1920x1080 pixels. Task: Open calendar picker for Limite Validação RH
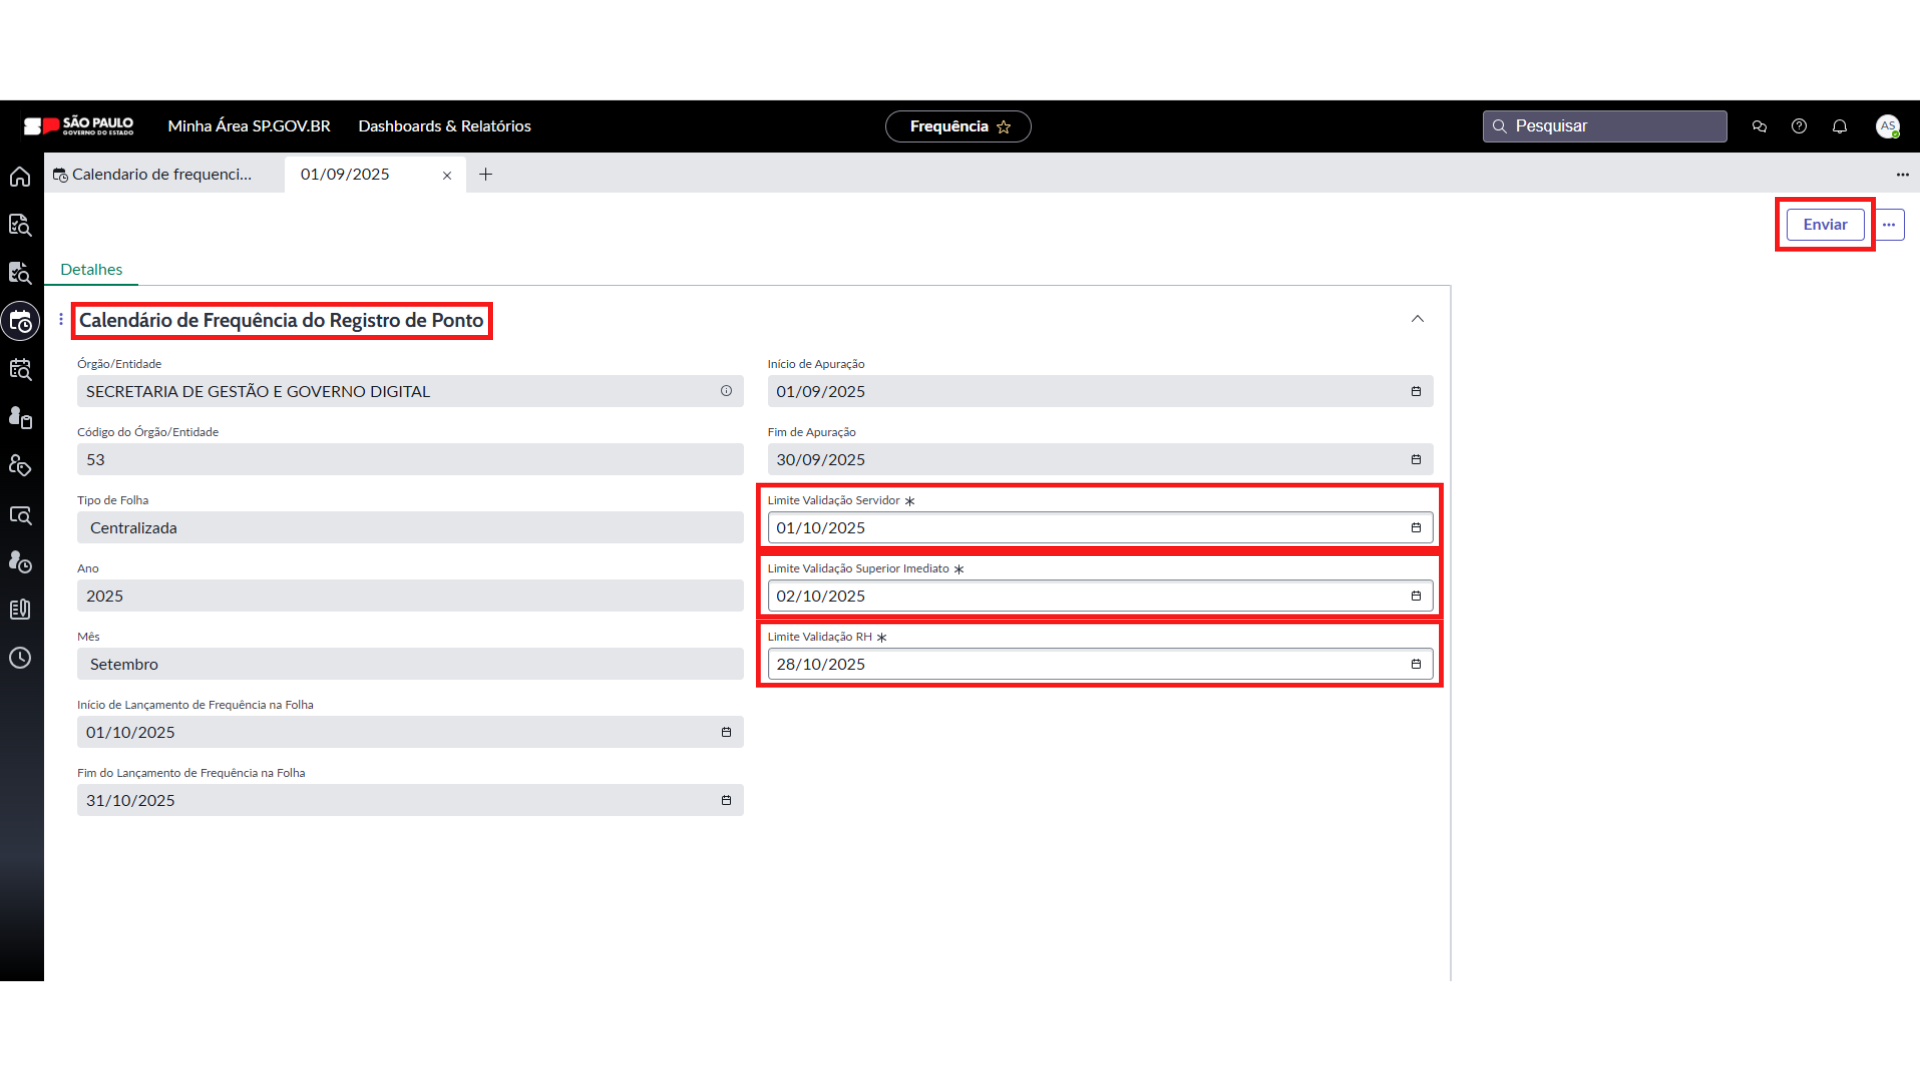(x=1416, y=664)
